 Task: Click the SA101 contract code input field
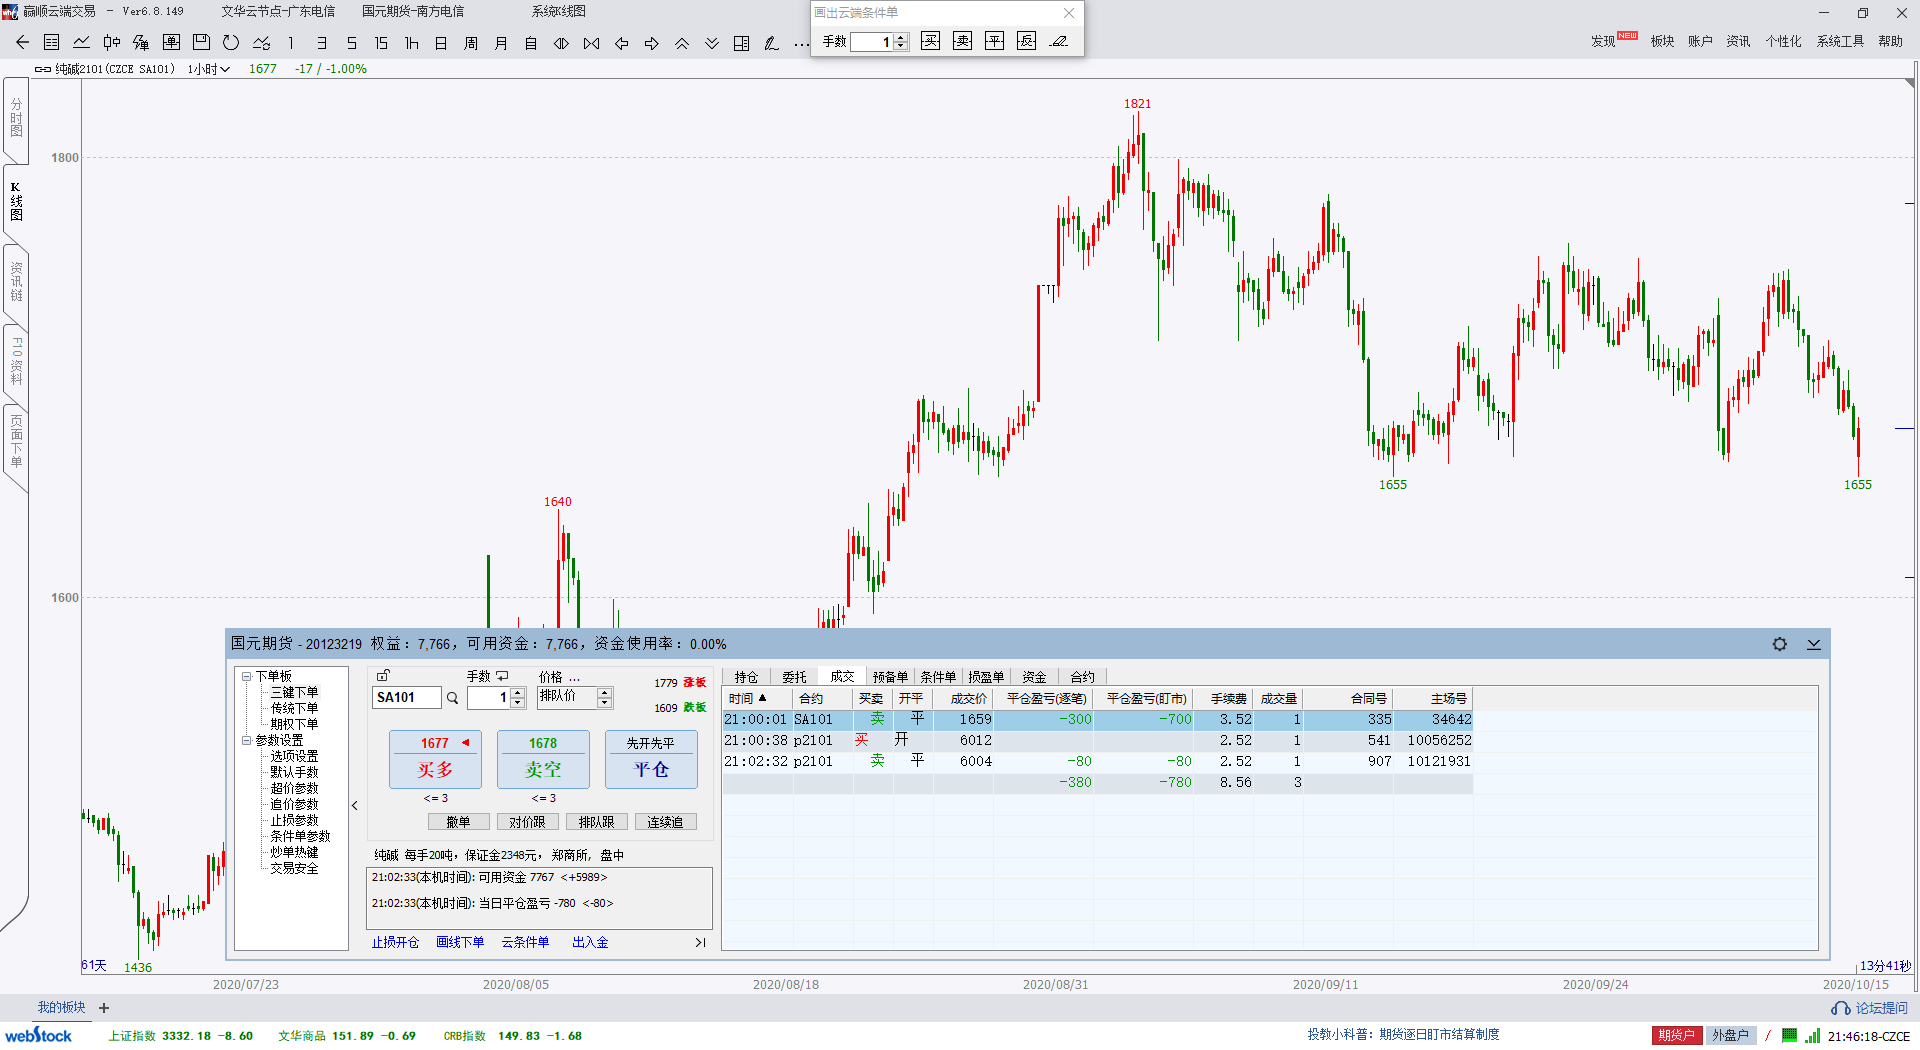[x=406, y=698]
